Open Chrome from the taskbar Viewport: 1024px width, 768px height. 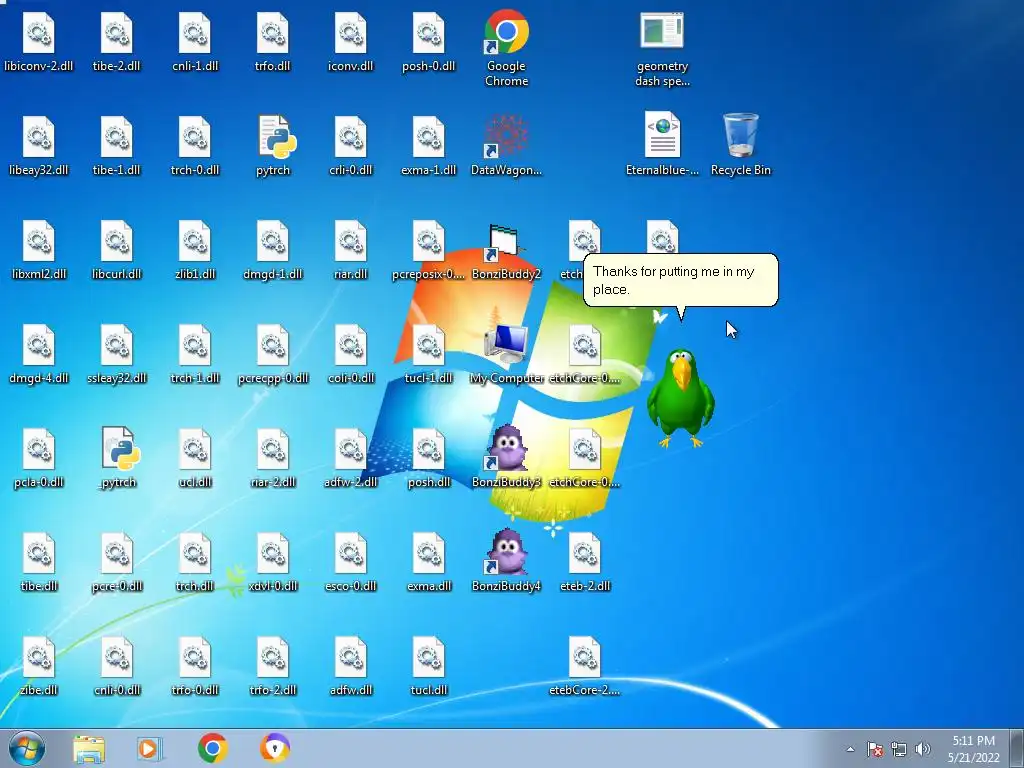[x=212, y=748]
